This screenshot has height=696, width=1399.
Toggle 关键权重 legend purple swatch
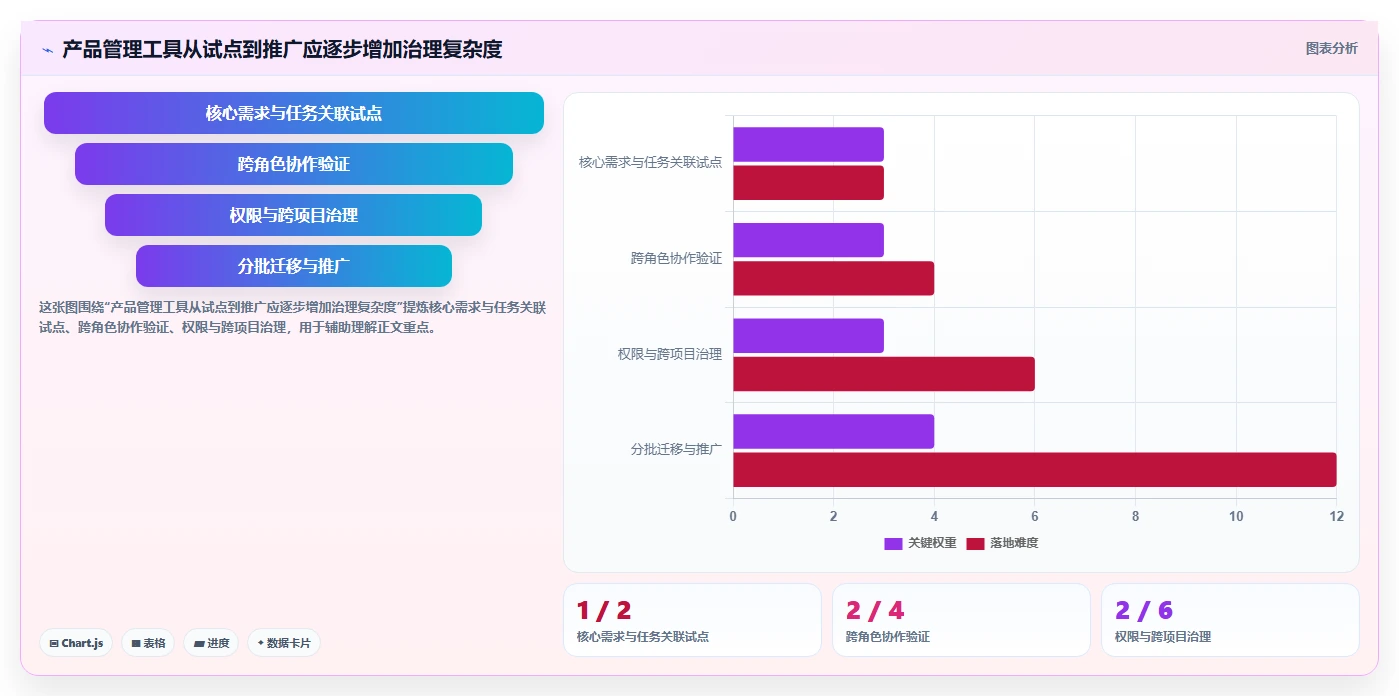(x=893, y=543)
